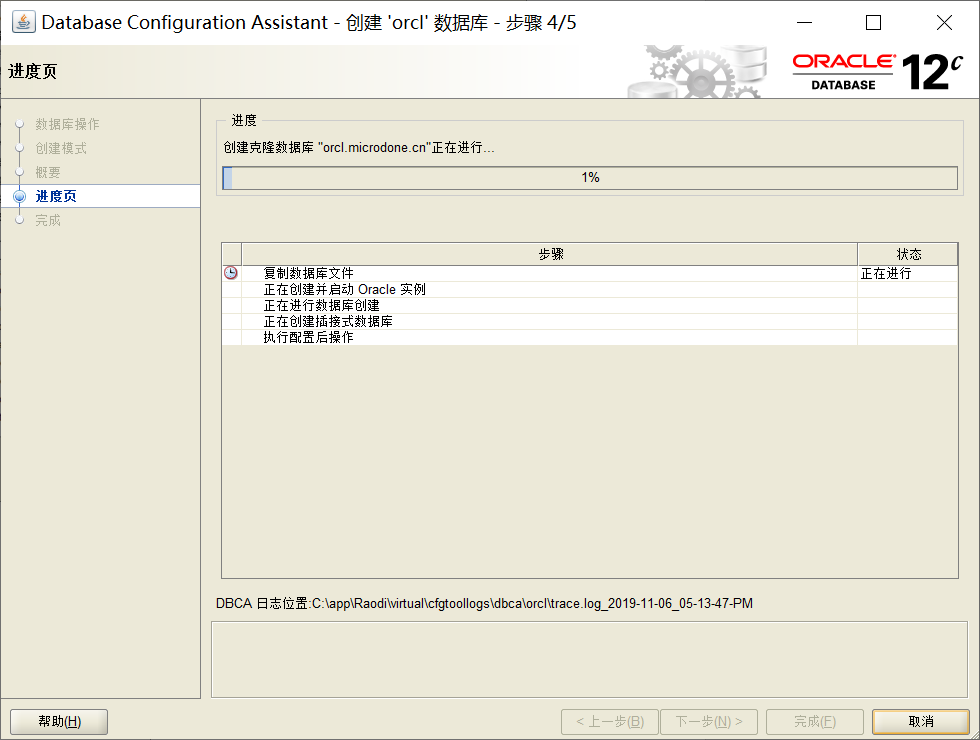Close the Database Configuration Assistant window
Image resolution: width=980 pixels, height=740 pixels.
click(x=944, y=22)
